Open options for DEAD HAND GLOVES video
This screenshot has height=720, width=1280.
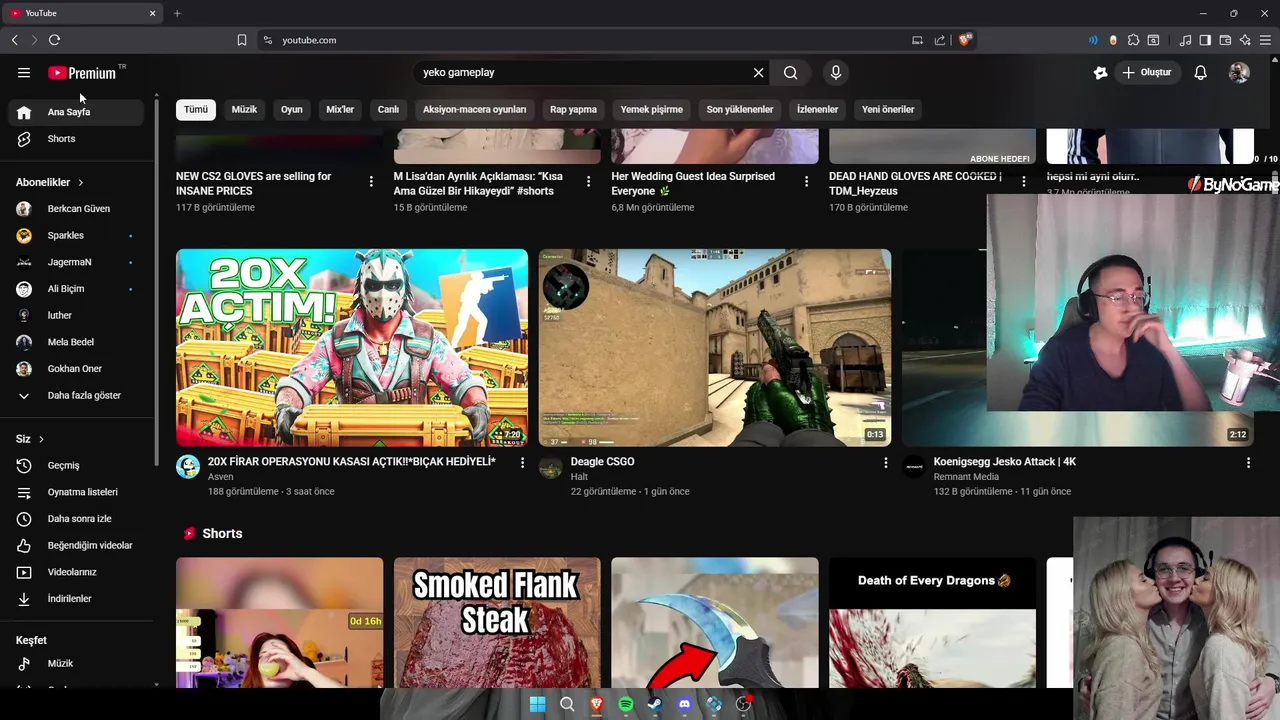[1023, 181]
